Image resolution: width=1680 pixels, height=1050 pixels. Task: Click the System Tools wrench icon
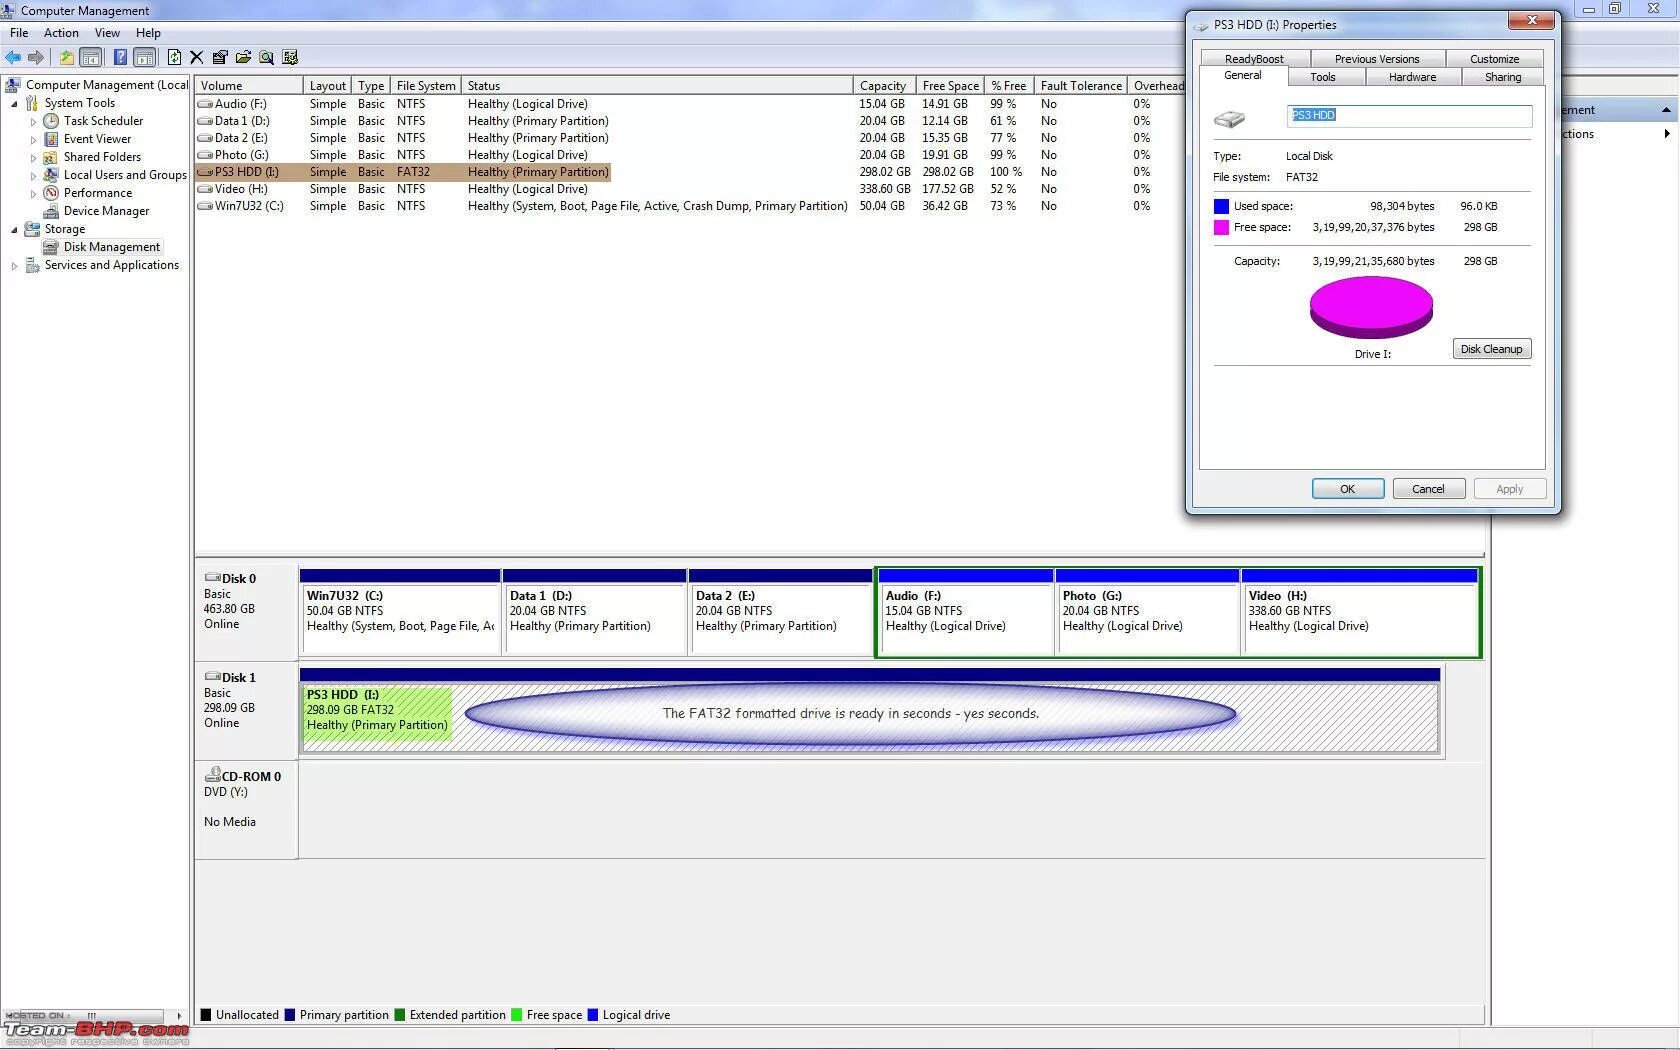(32, 103)
